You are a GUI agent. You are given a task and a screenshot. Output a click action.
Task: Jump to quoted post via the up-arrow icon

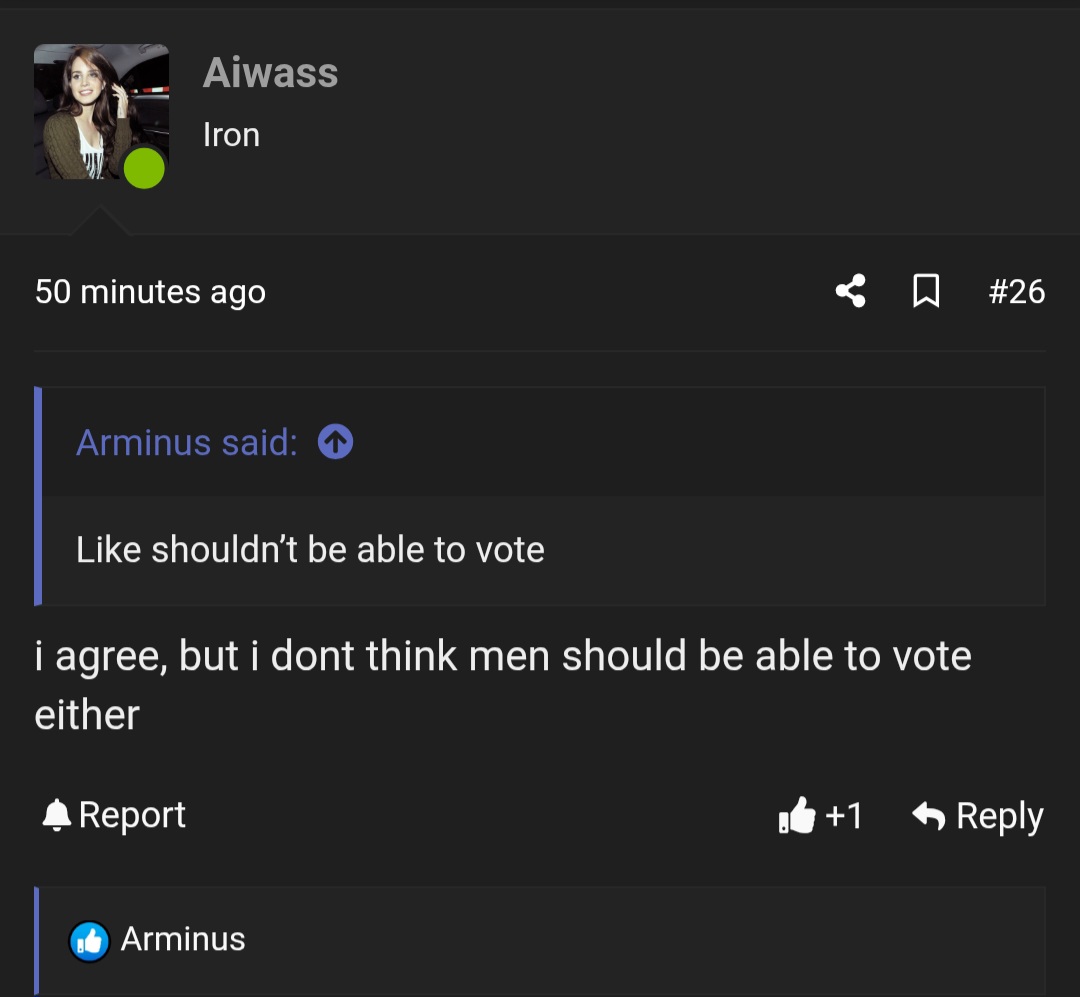[335, 441]
